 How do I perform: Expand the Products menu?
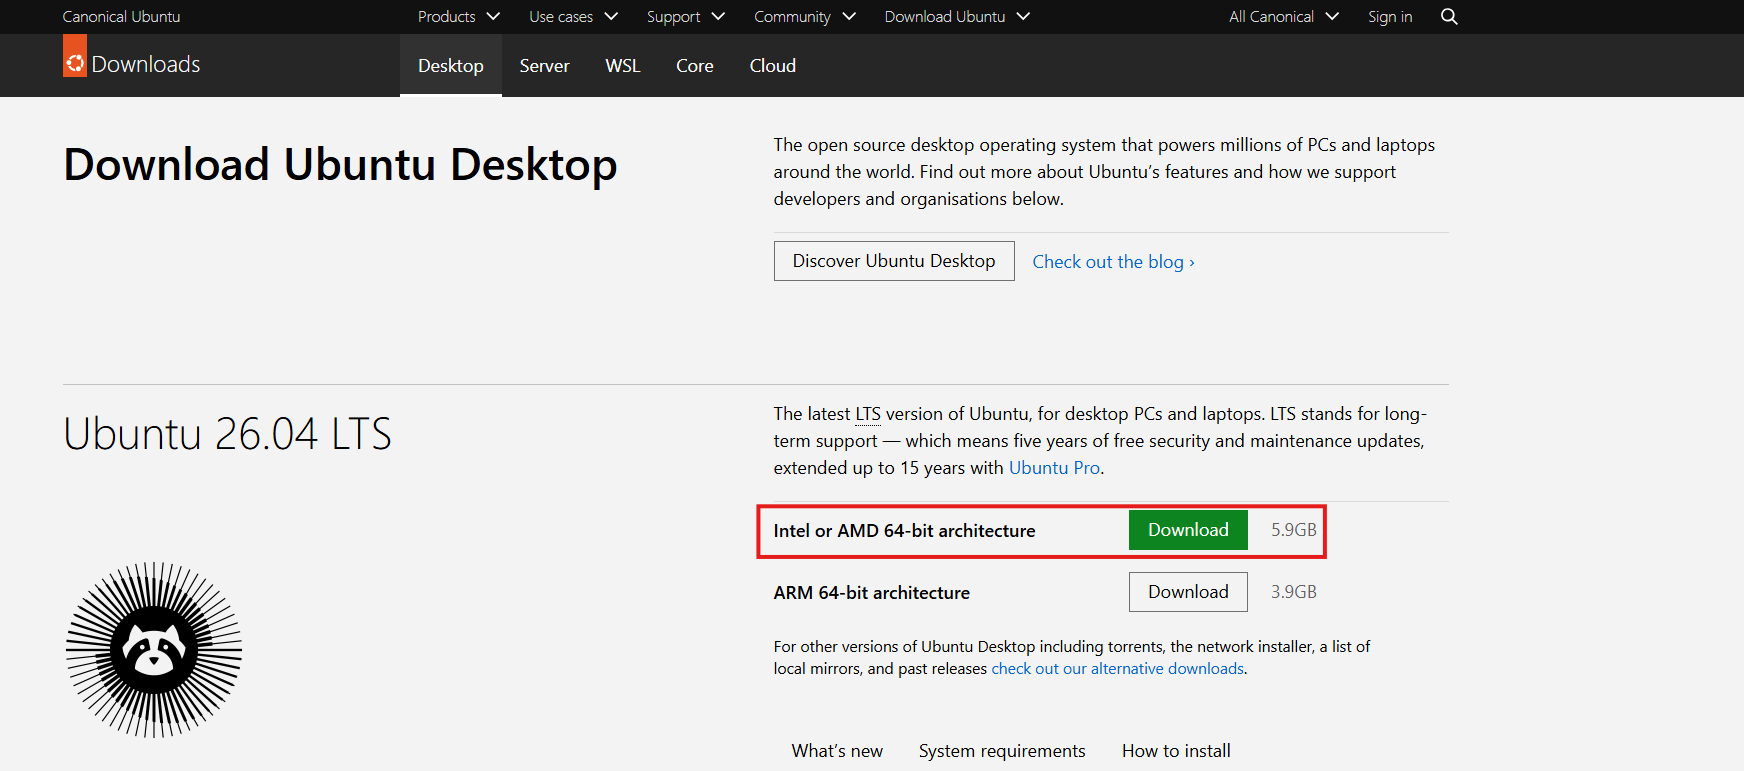pyautogui.click(x=459, y=16)
